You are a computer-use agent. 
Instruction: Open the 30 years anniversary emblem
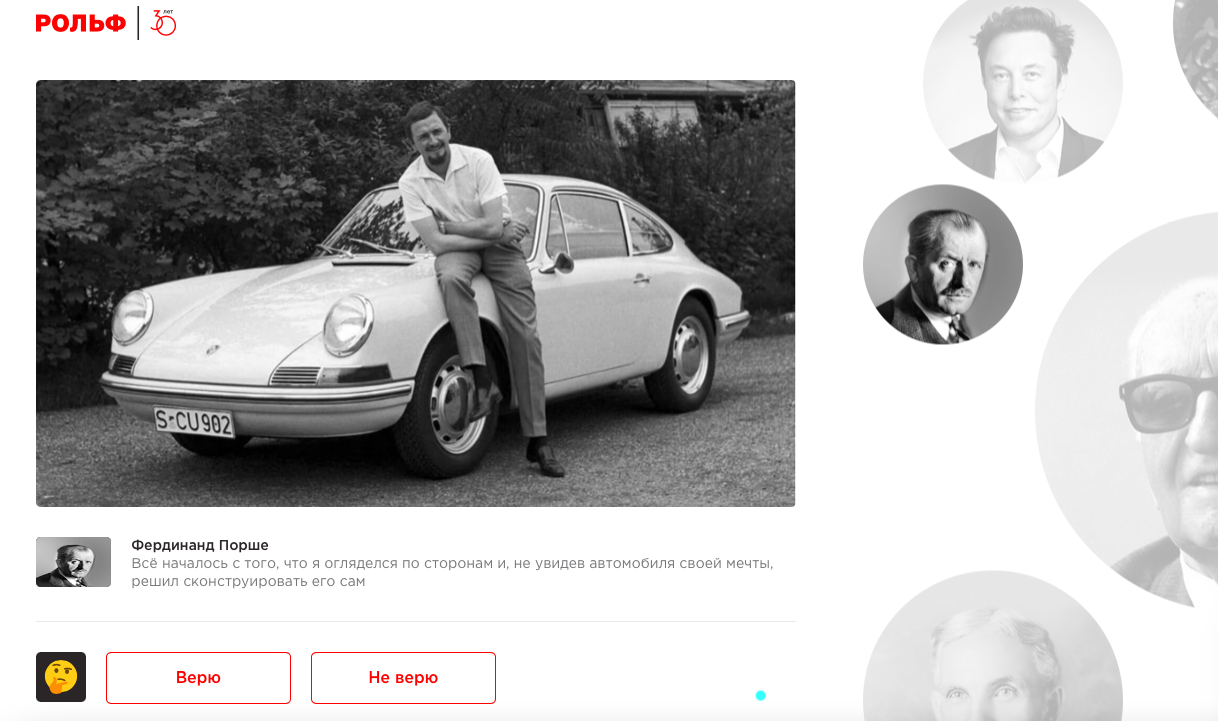point(163,22)
